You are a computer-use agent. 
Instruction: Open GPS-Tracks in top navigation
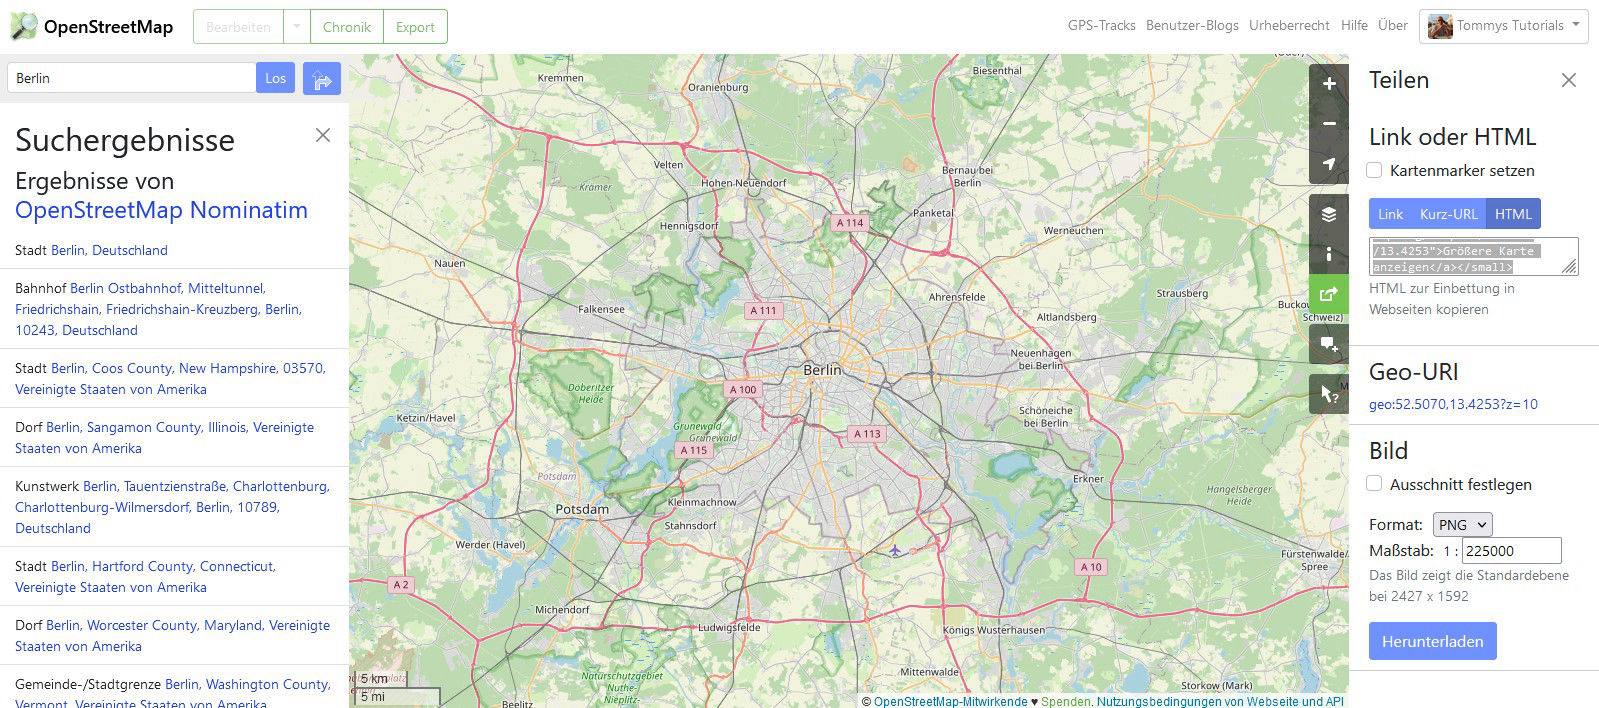point(1101,26)
